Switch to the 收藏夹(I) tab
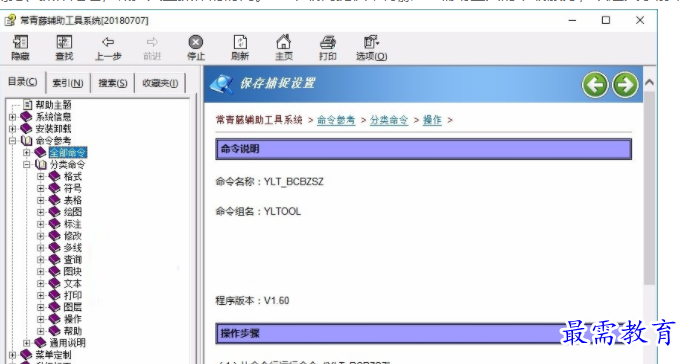Image resolution: width=684 pixels, height=364 pixels. click(x=160, y=83)
